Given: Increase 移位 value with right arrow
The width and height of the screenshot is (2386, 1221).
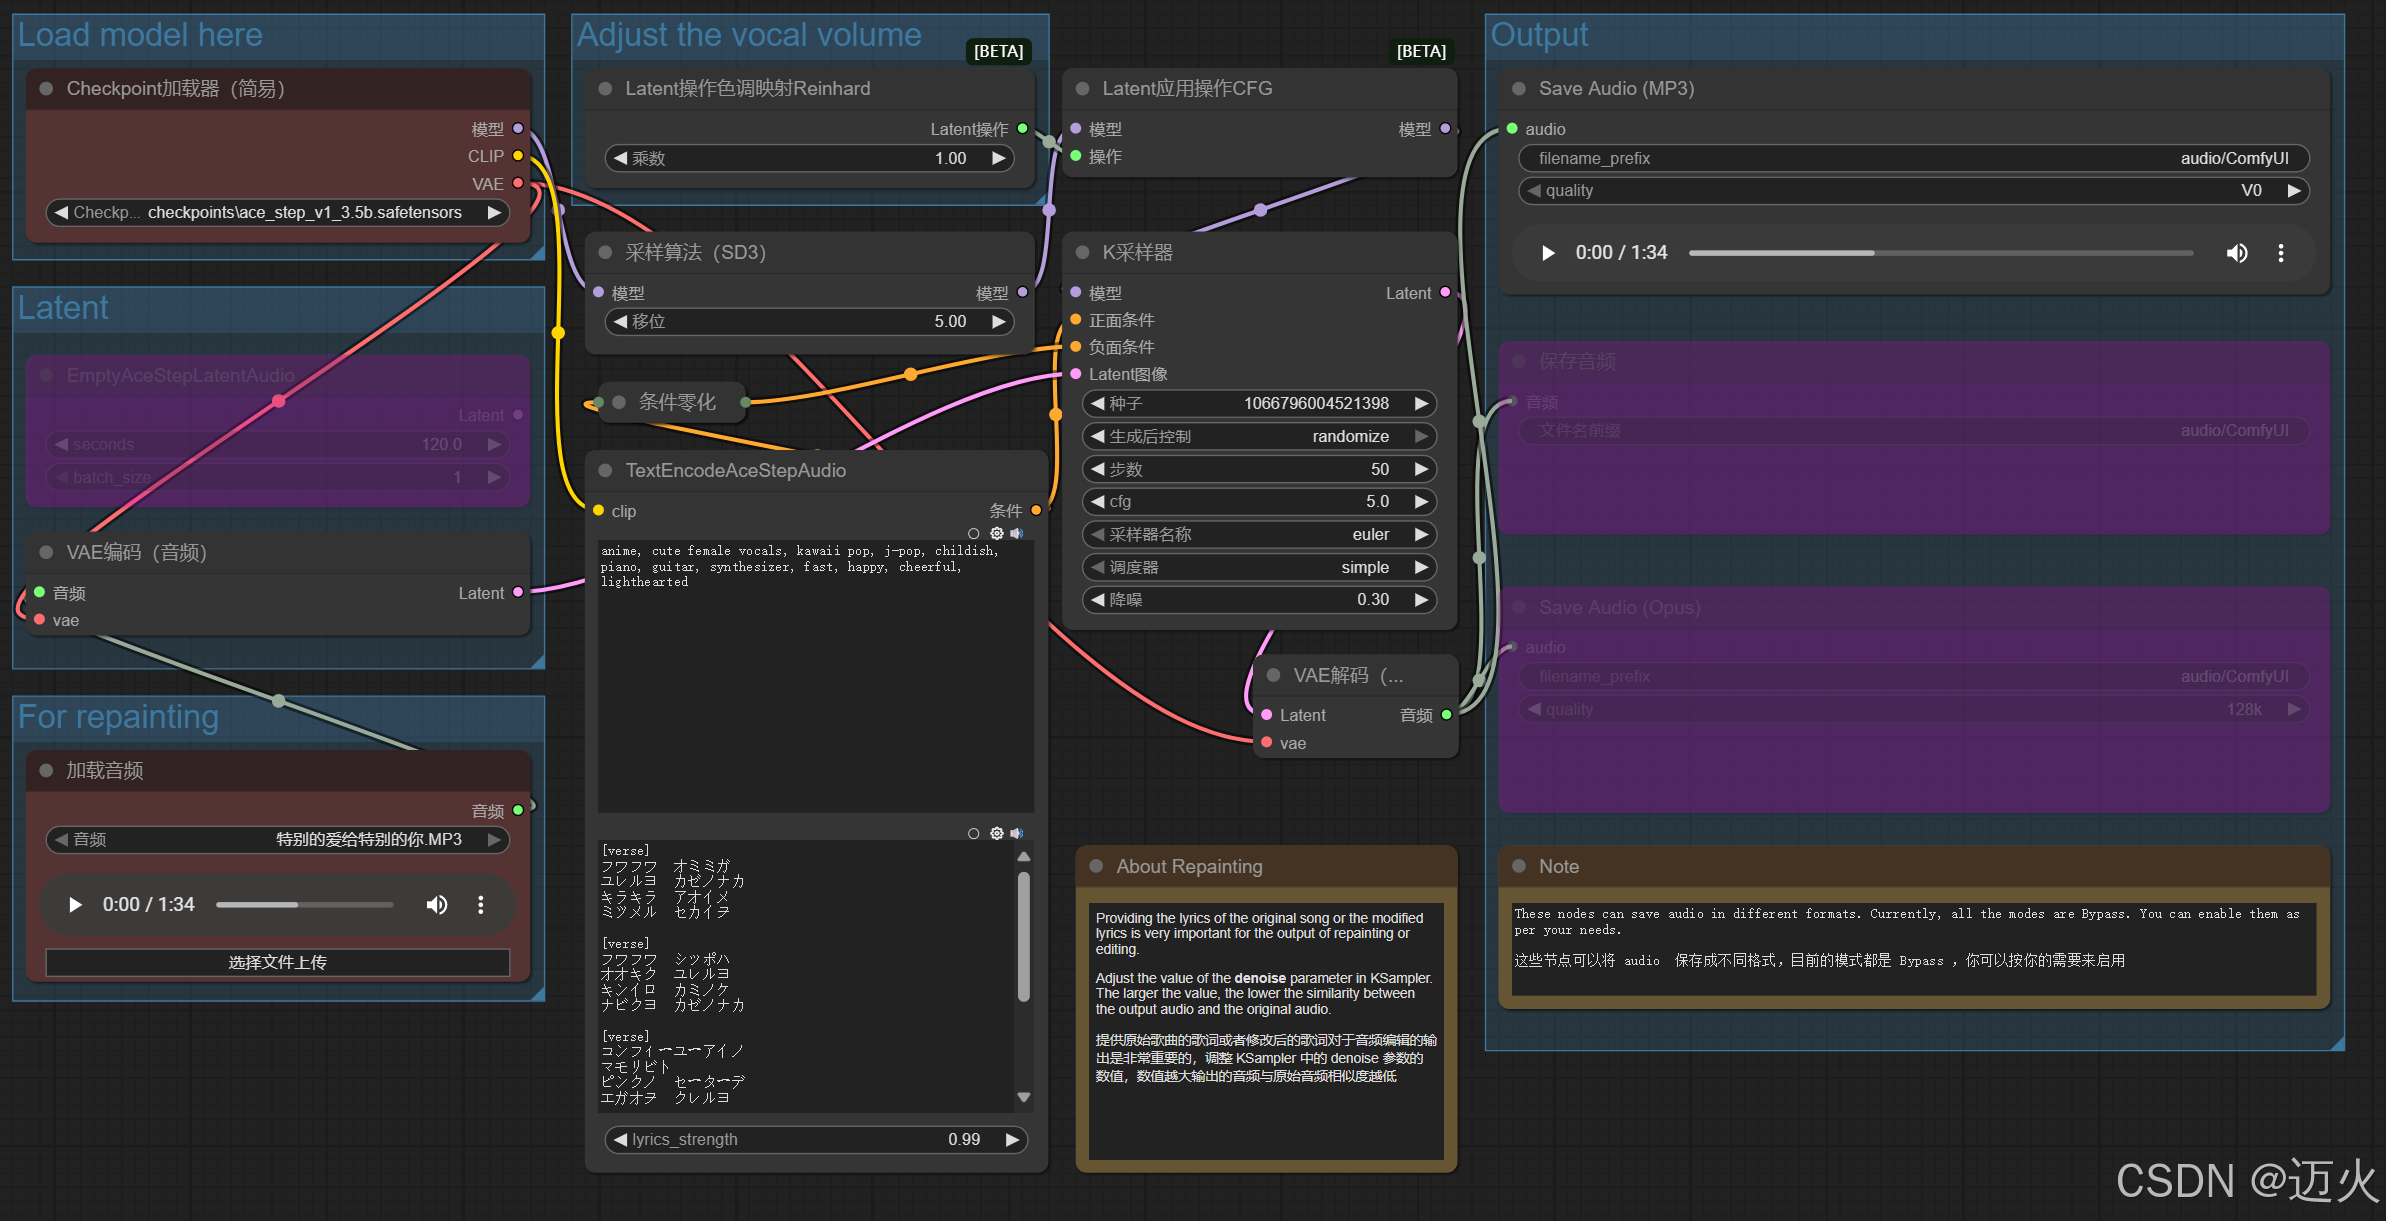Looking at the screenshot, I should click(998, 321).
